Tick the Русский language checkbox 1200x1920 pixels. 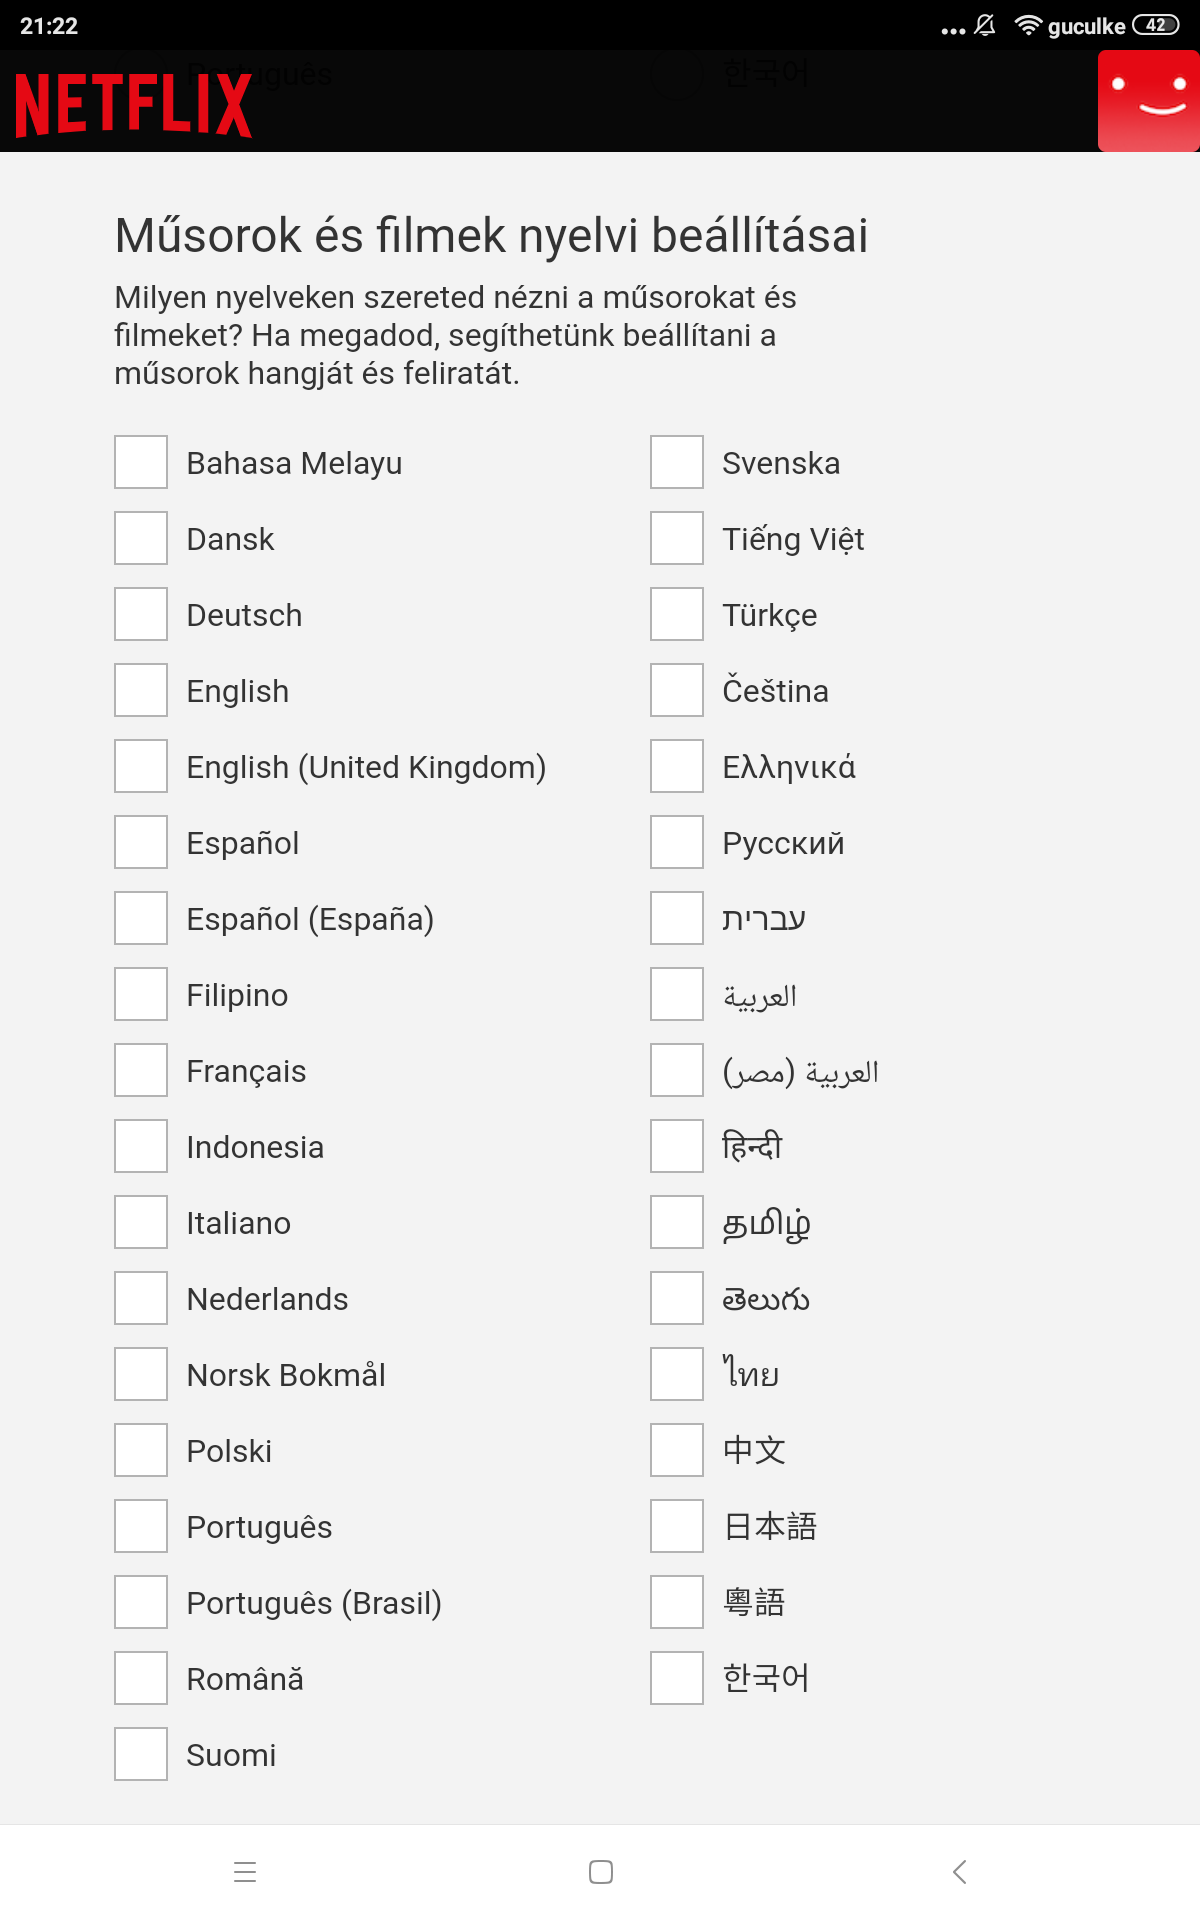(x=677, y=842)
